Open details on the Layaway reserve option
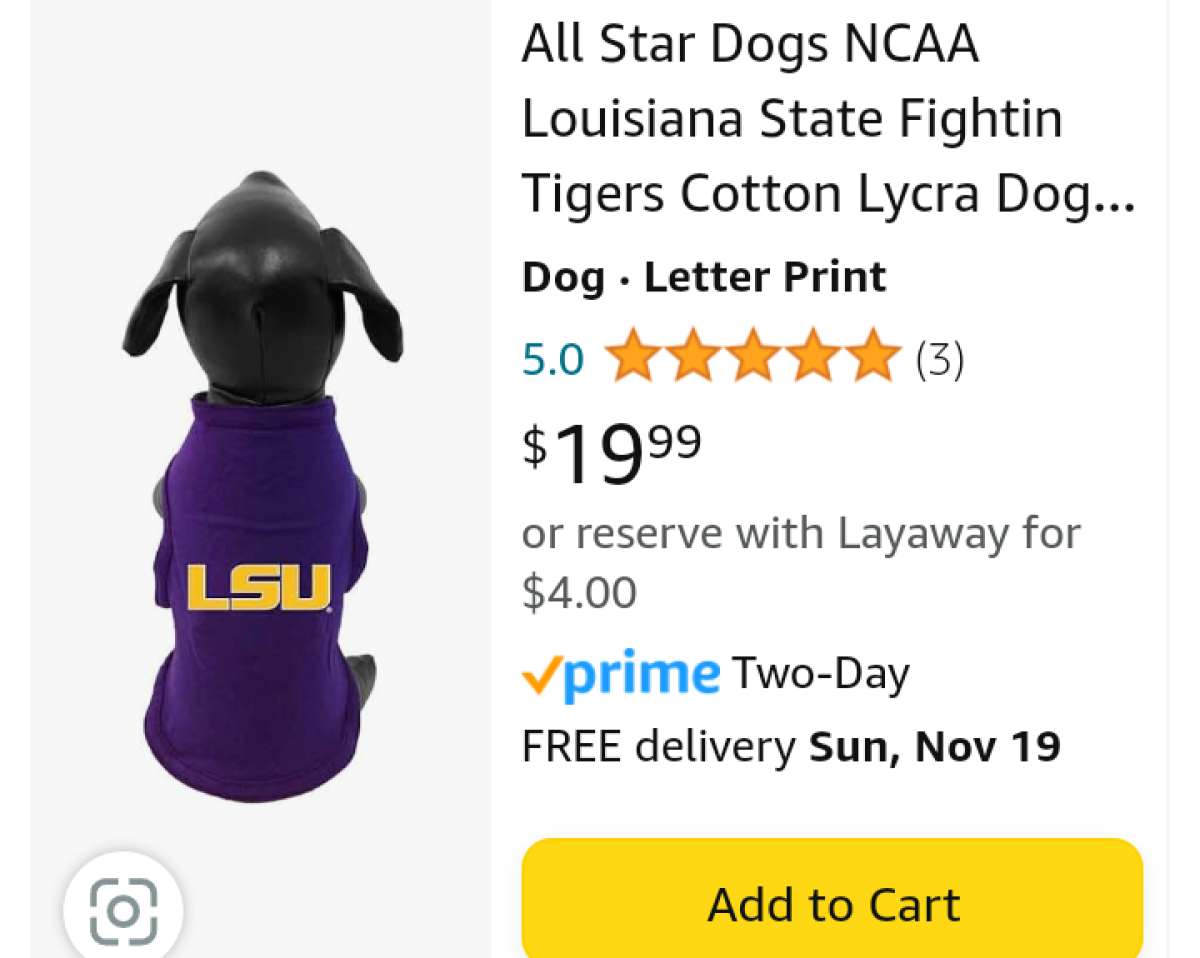Image resolution: width=1200 pixels, height=958 pixels. click(x=800, y=560)
